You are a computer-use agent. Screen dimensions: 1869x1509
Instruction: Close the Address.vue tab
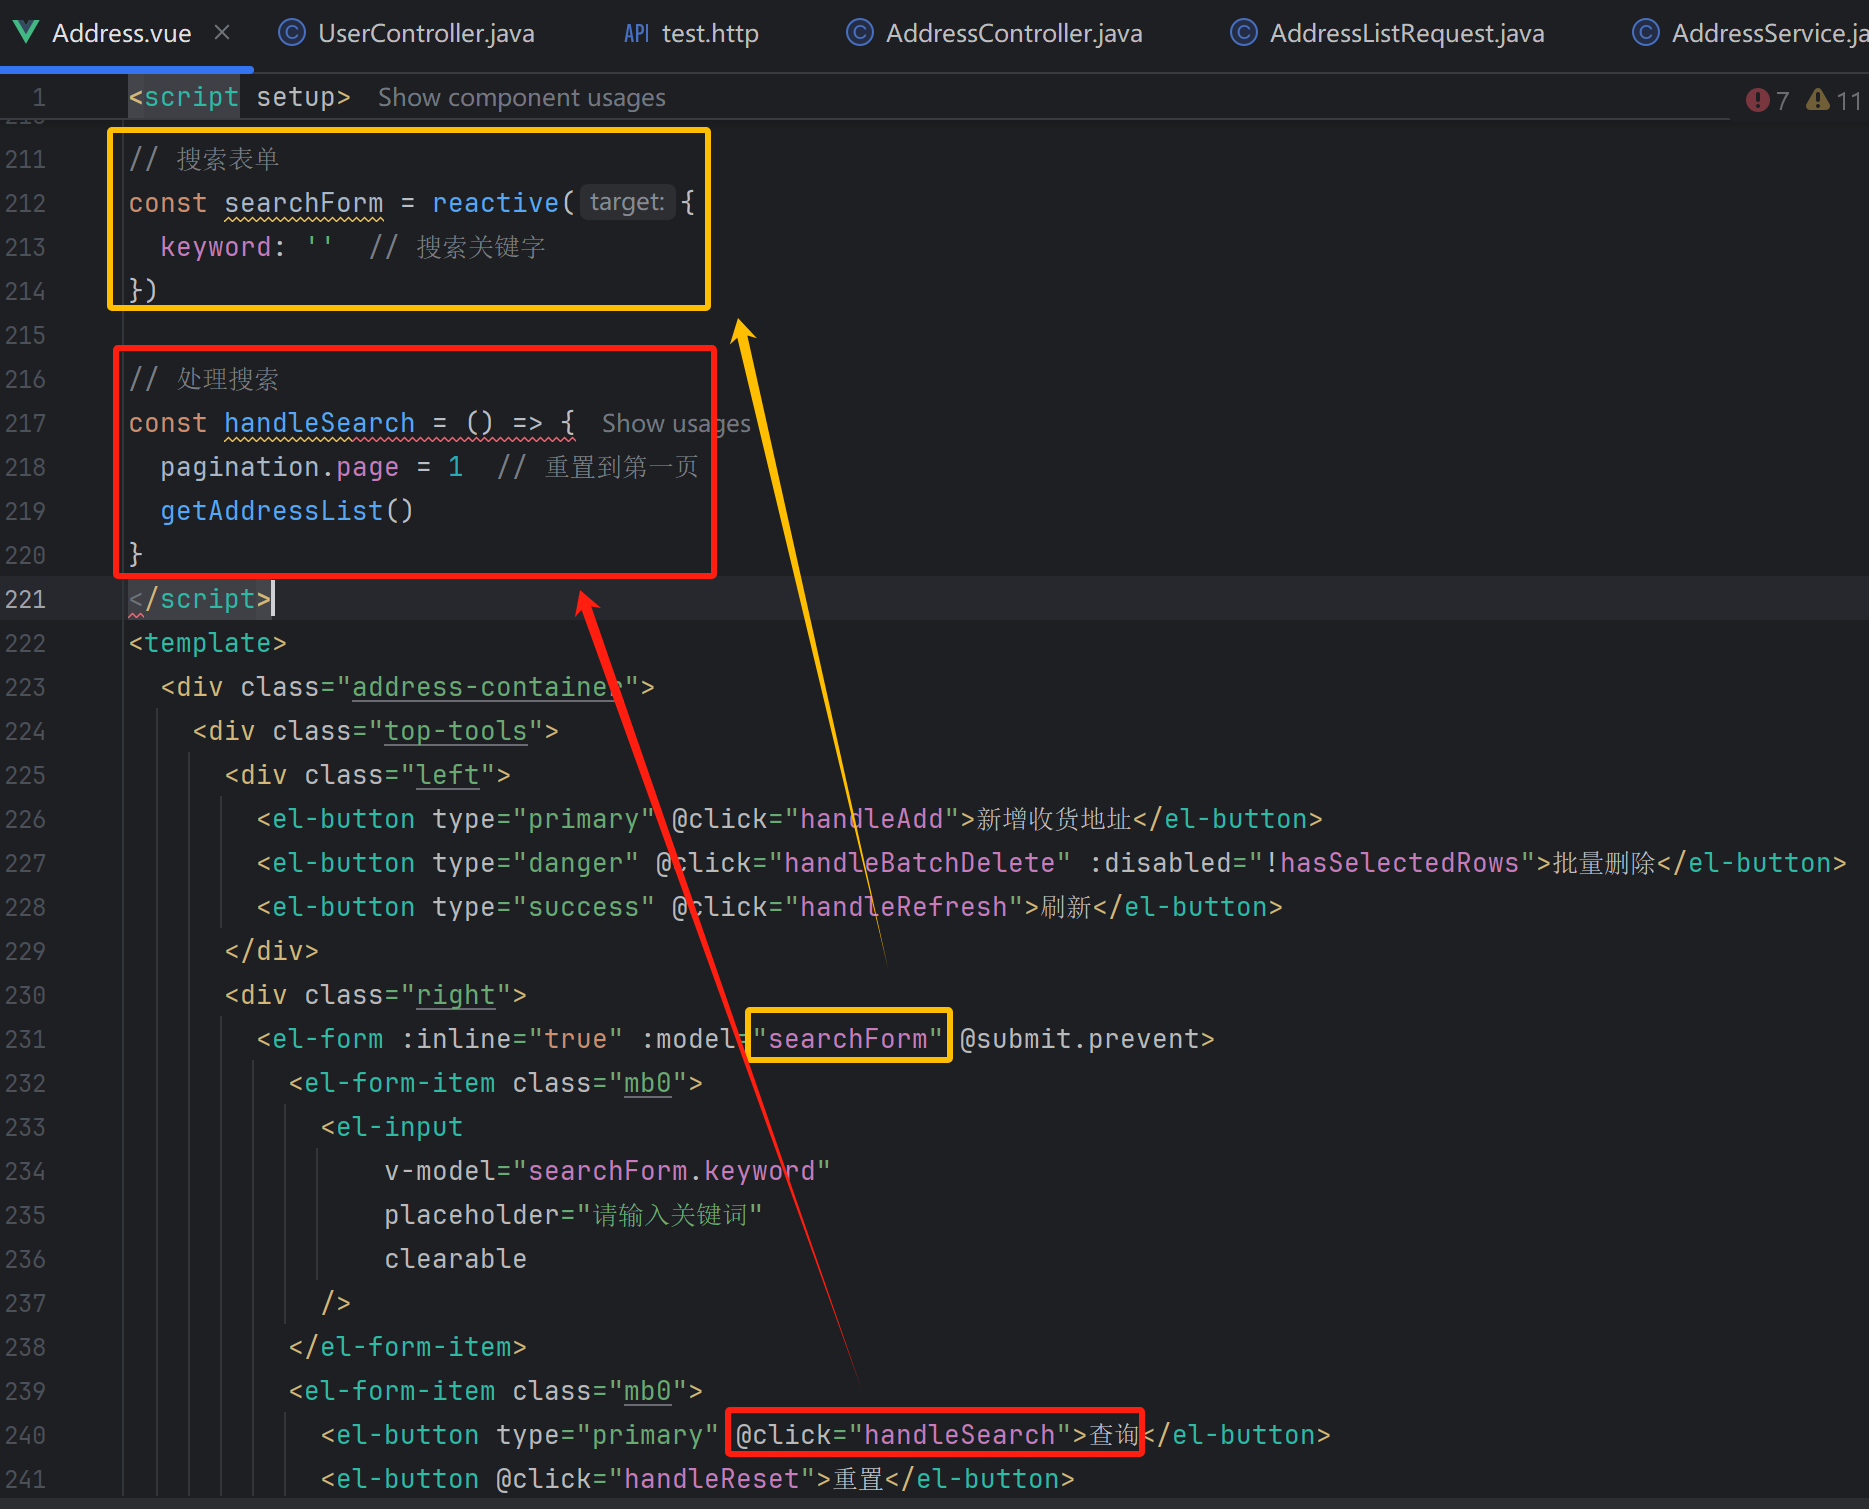click(x=222, y=33)
